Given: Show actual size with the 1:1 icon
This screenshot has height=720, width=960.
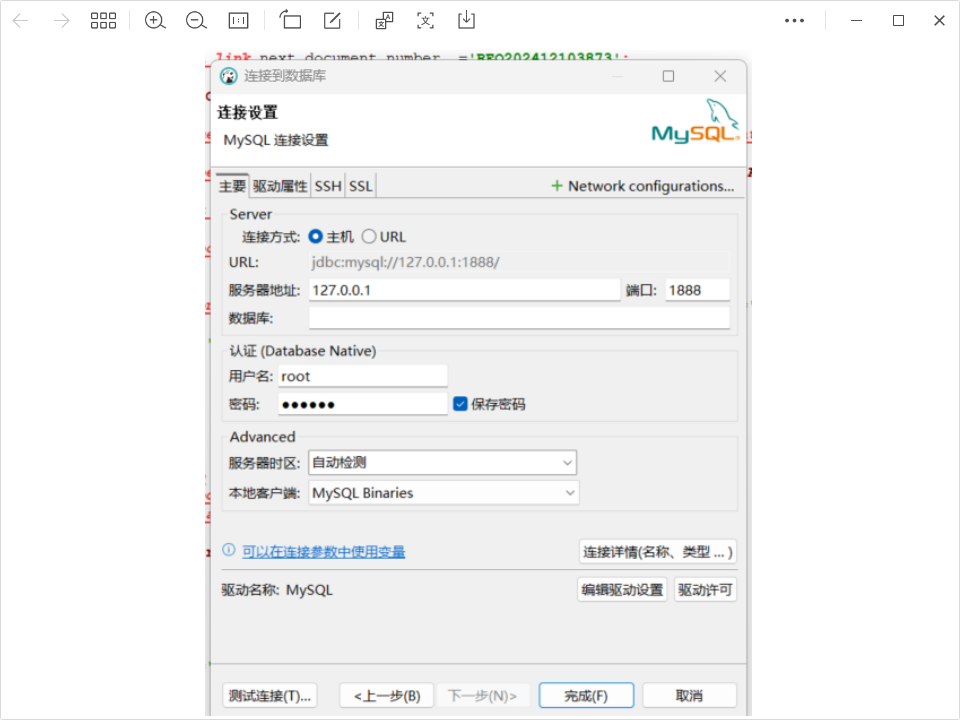Looking at the screenshot, I should [x=238, y=21].
